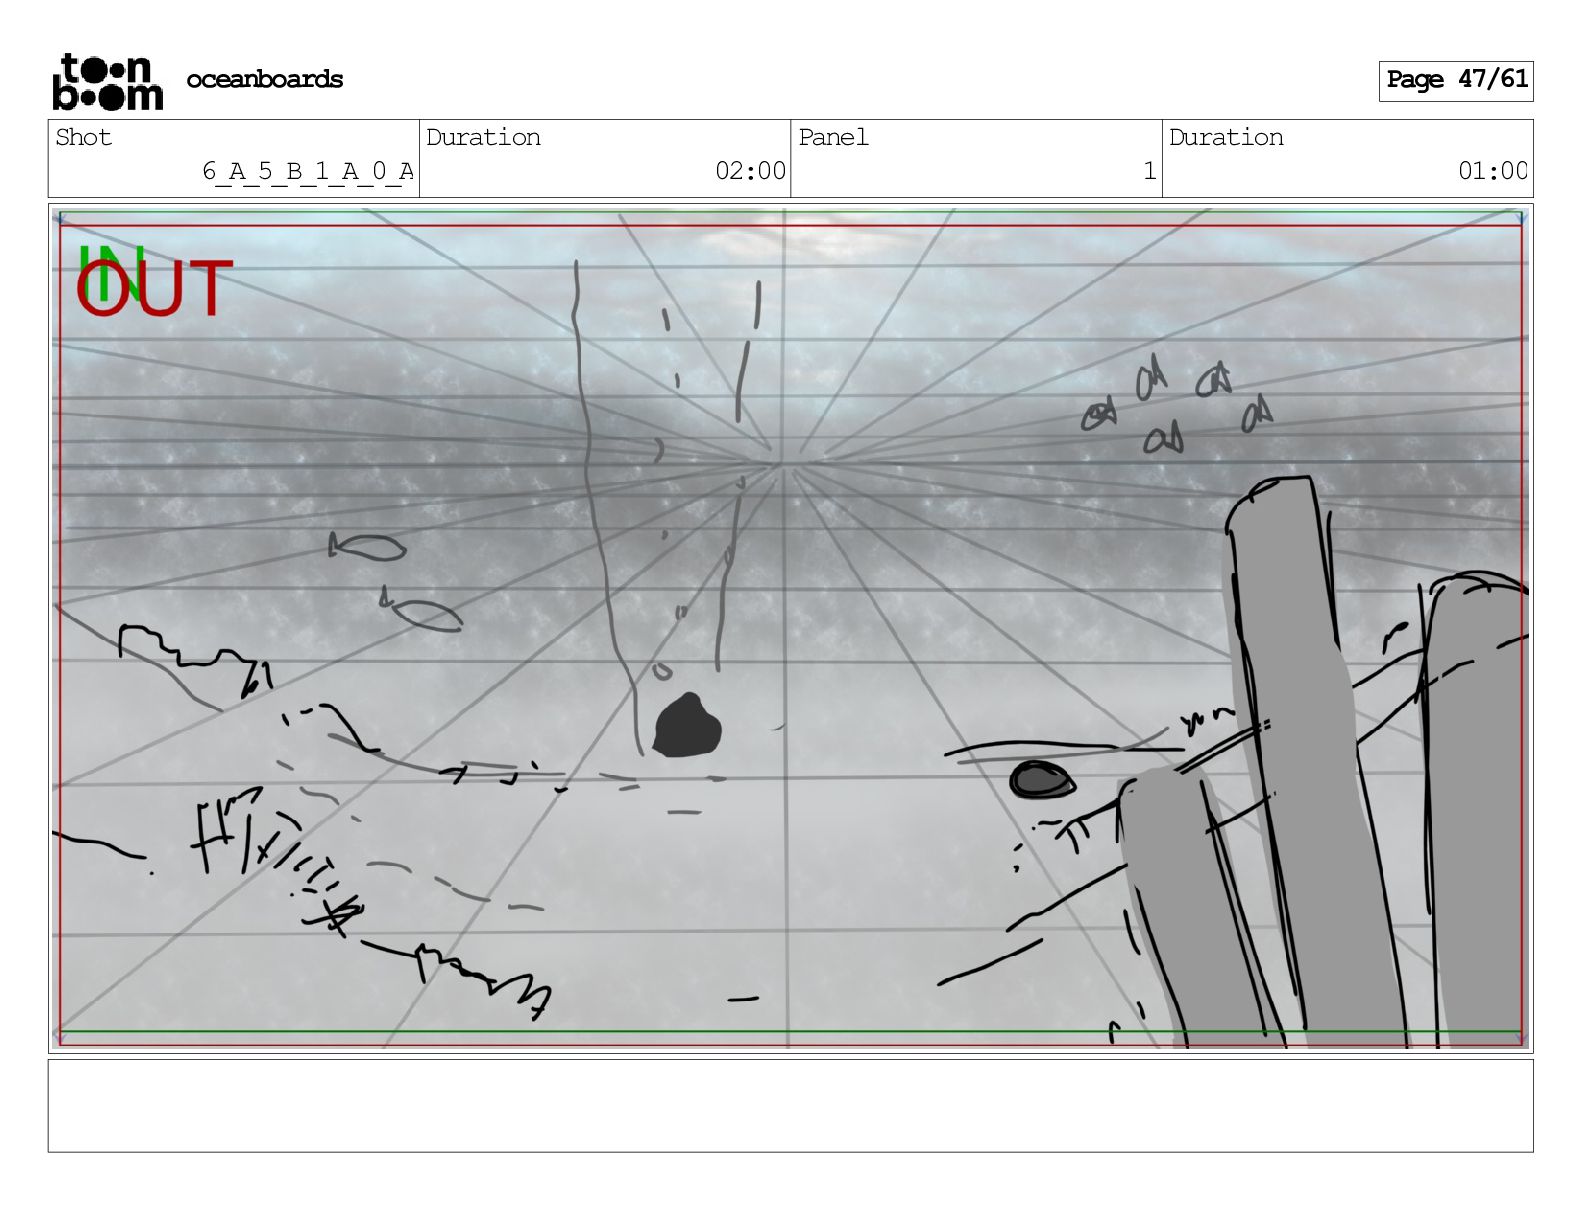Click the storyboard panel drawing thumbnail
The width and height of the screenshot is (1584, 1224).
point(790,628)
